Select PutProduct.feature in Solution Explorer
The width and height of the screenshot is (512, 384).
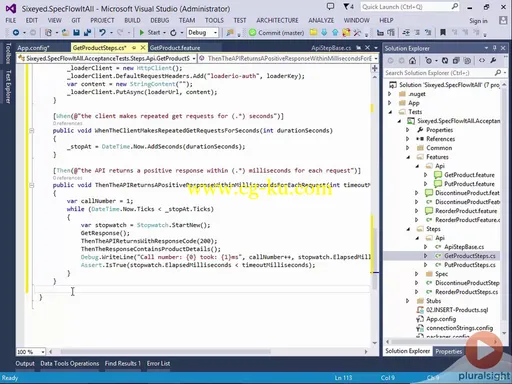point(469,184)
